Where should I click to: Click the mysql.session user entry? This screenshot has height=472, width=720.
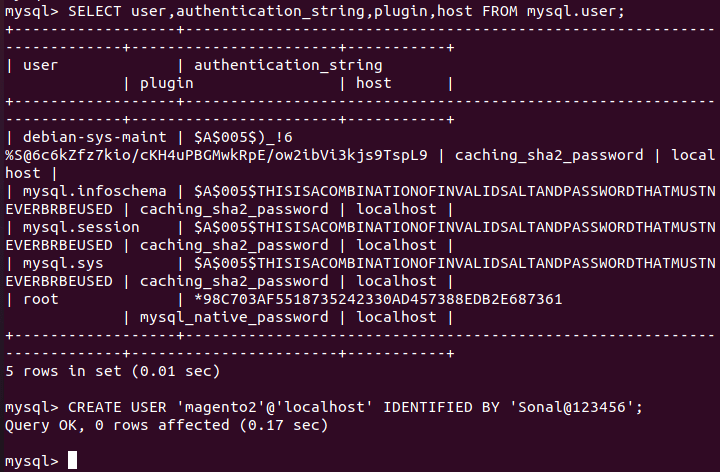[x=81, y=227]
